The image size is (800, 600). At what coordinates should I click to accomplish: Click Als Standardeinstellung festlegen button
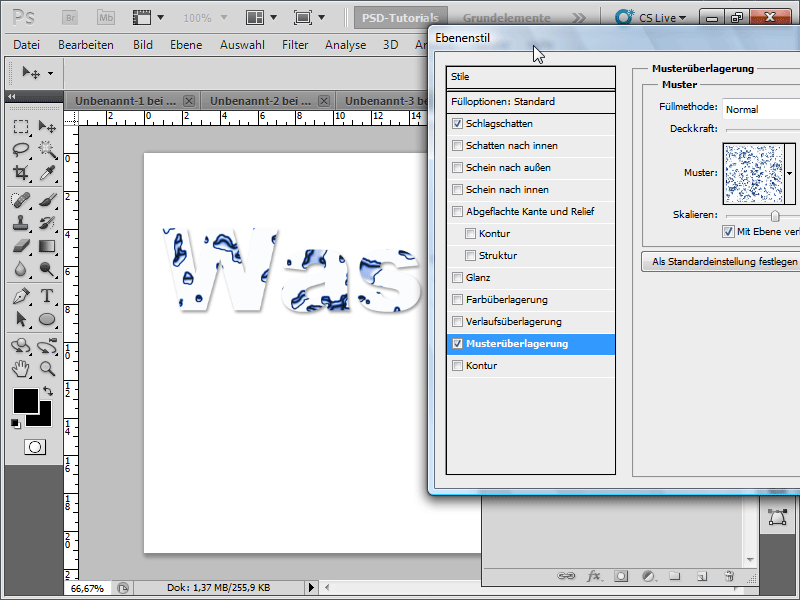tap(720, 262)
